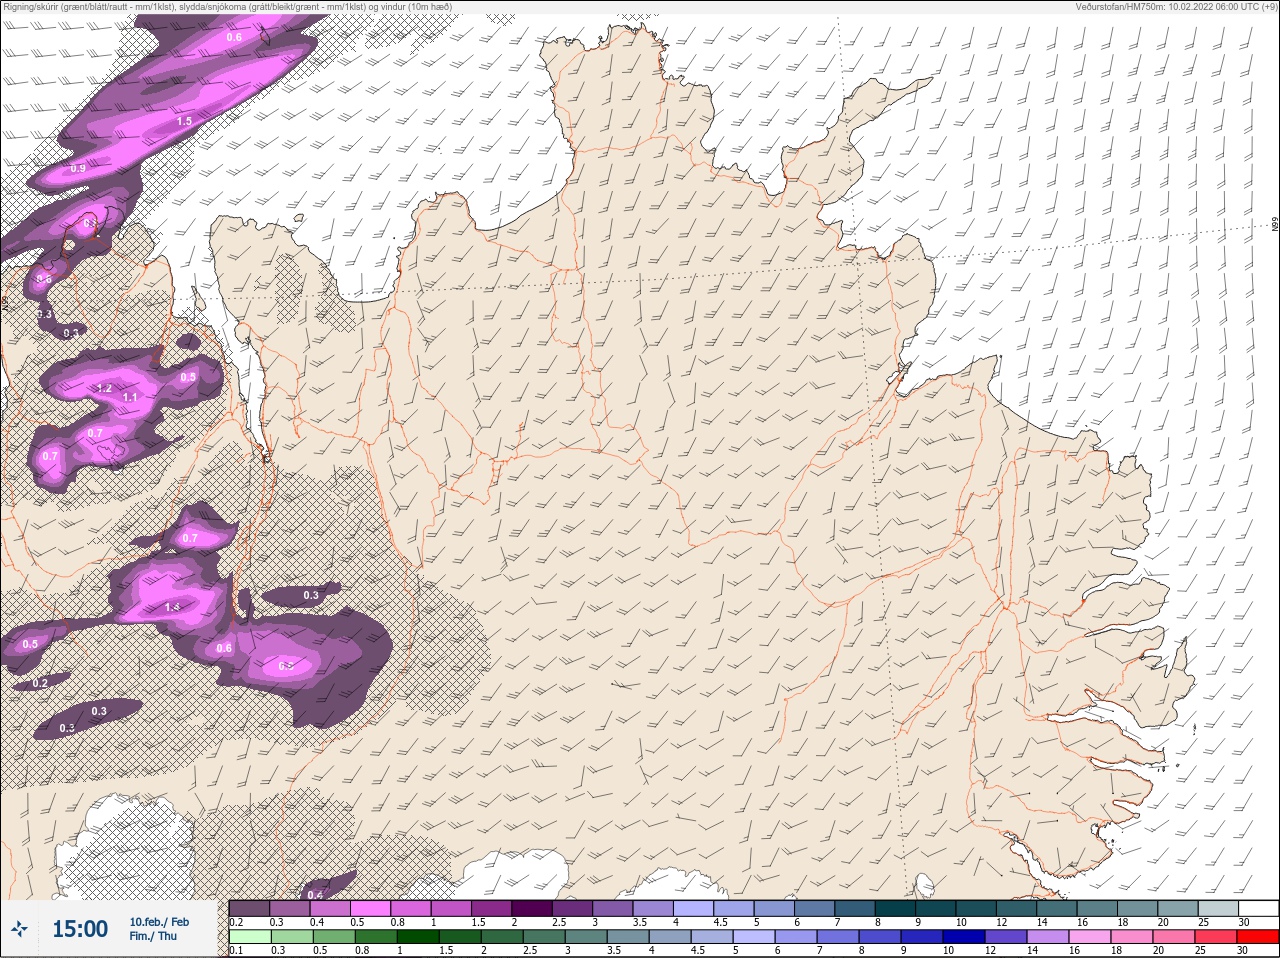This screenshot has height=958, width=1280.
Task: Click the 1.4 precipitation value on the map
Action: [x=172, y=607]
